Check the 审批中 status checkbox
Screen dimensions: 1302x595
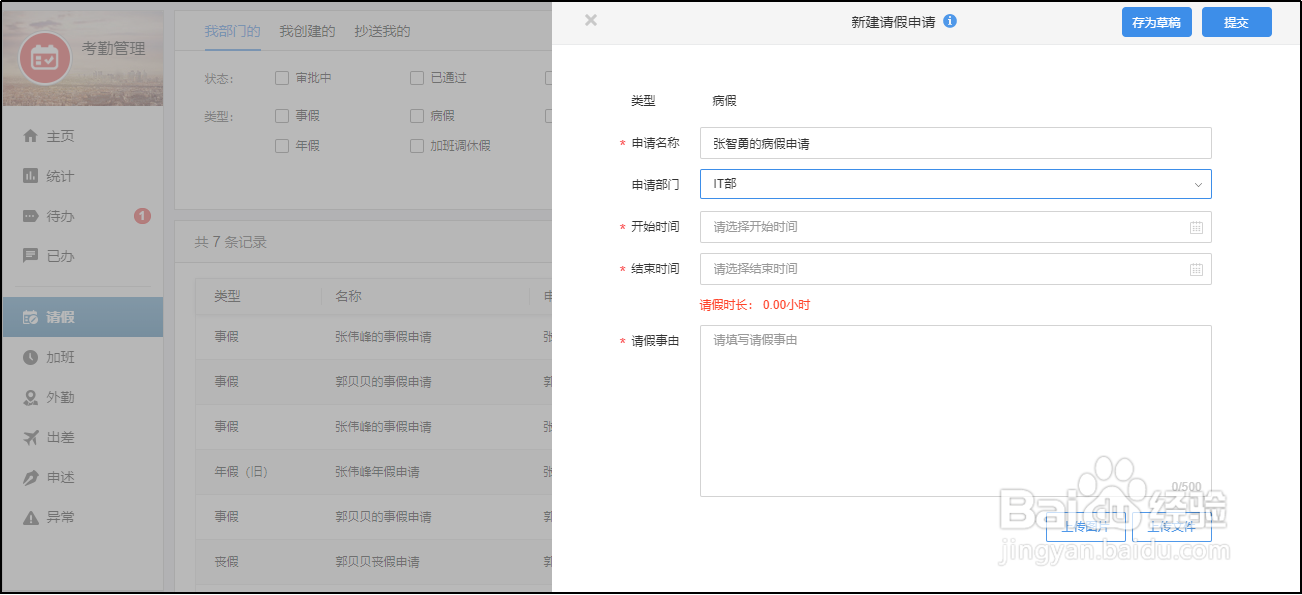[282, 78]
